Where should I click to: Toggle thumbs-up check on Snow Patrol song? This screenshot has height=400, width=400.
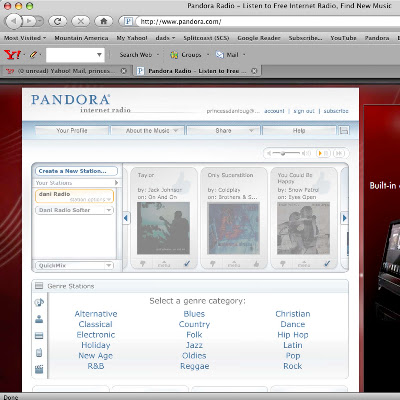click(327, 264)
